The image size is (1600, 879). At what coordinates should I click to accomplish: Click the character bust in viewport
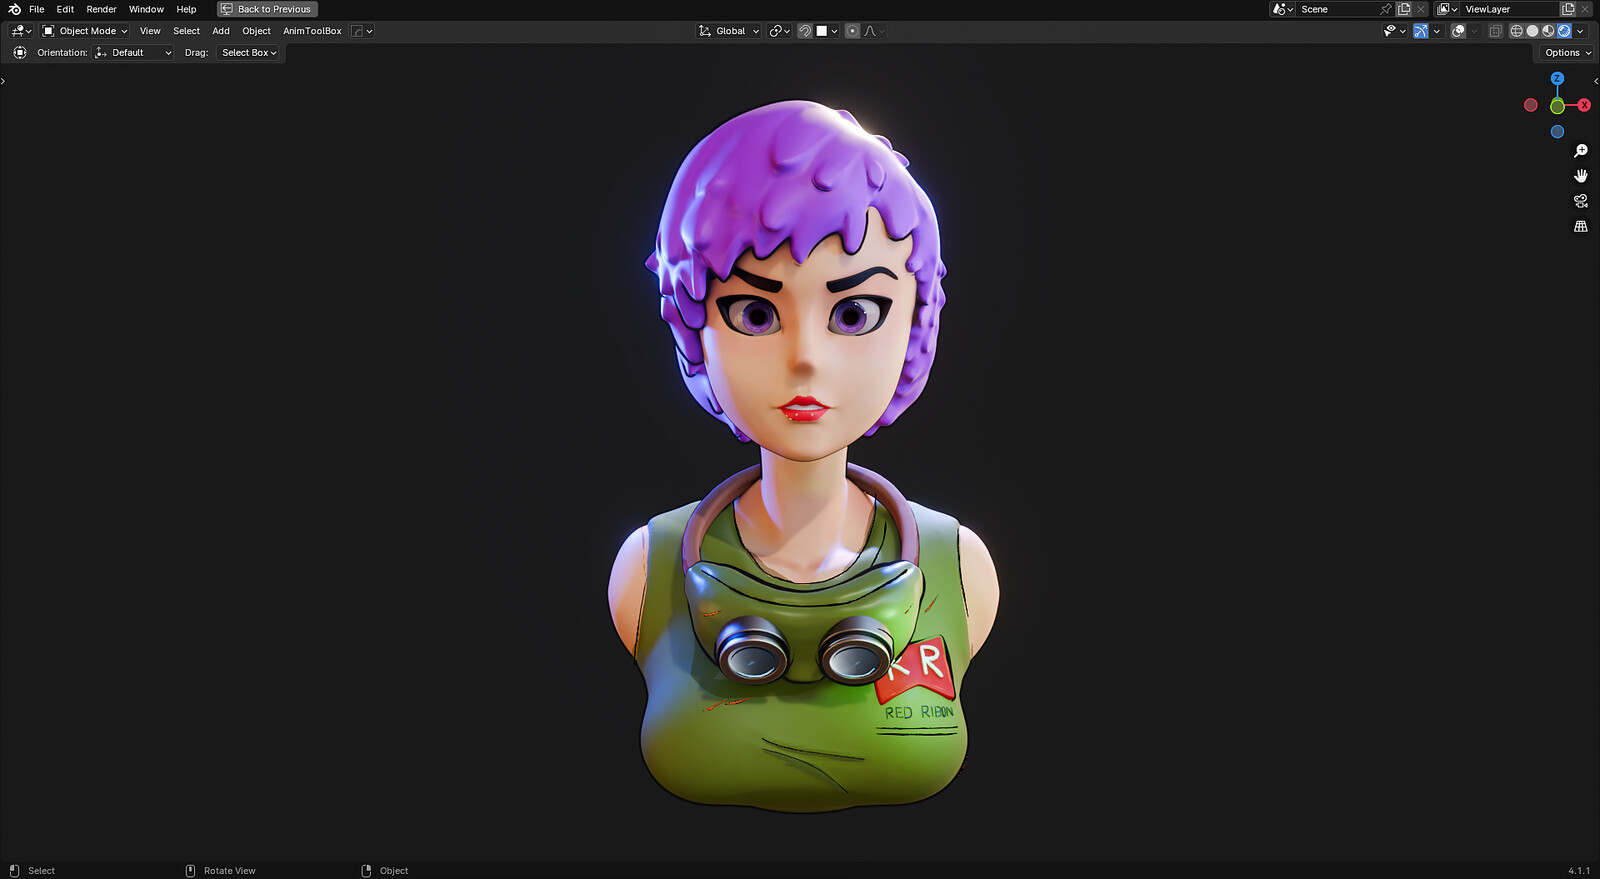pyautogui.click(x=802, y=456)
